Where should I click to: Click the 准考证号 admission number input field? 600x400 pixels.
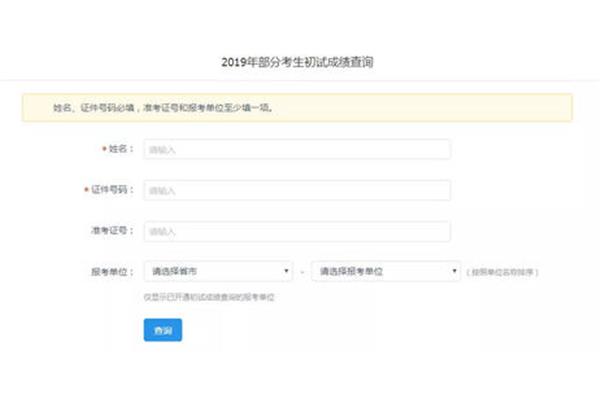(297, 231)
